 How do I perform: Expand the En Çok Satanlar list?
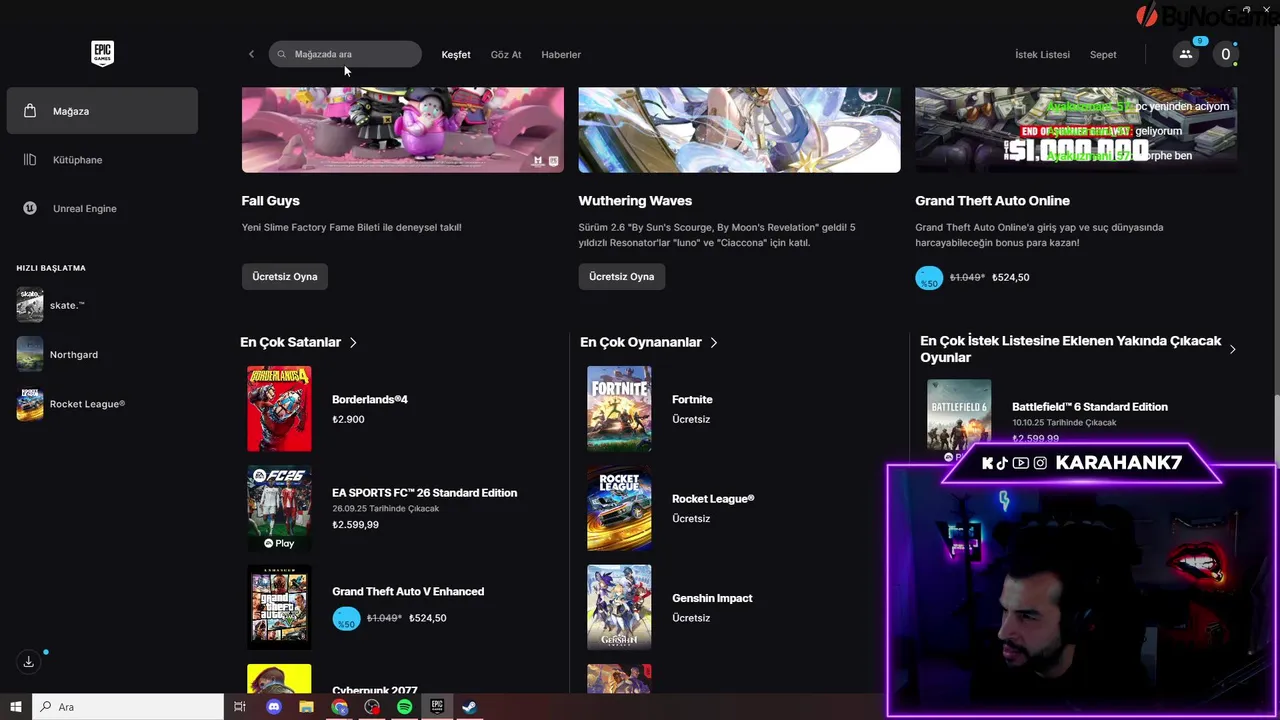point(299,342)
